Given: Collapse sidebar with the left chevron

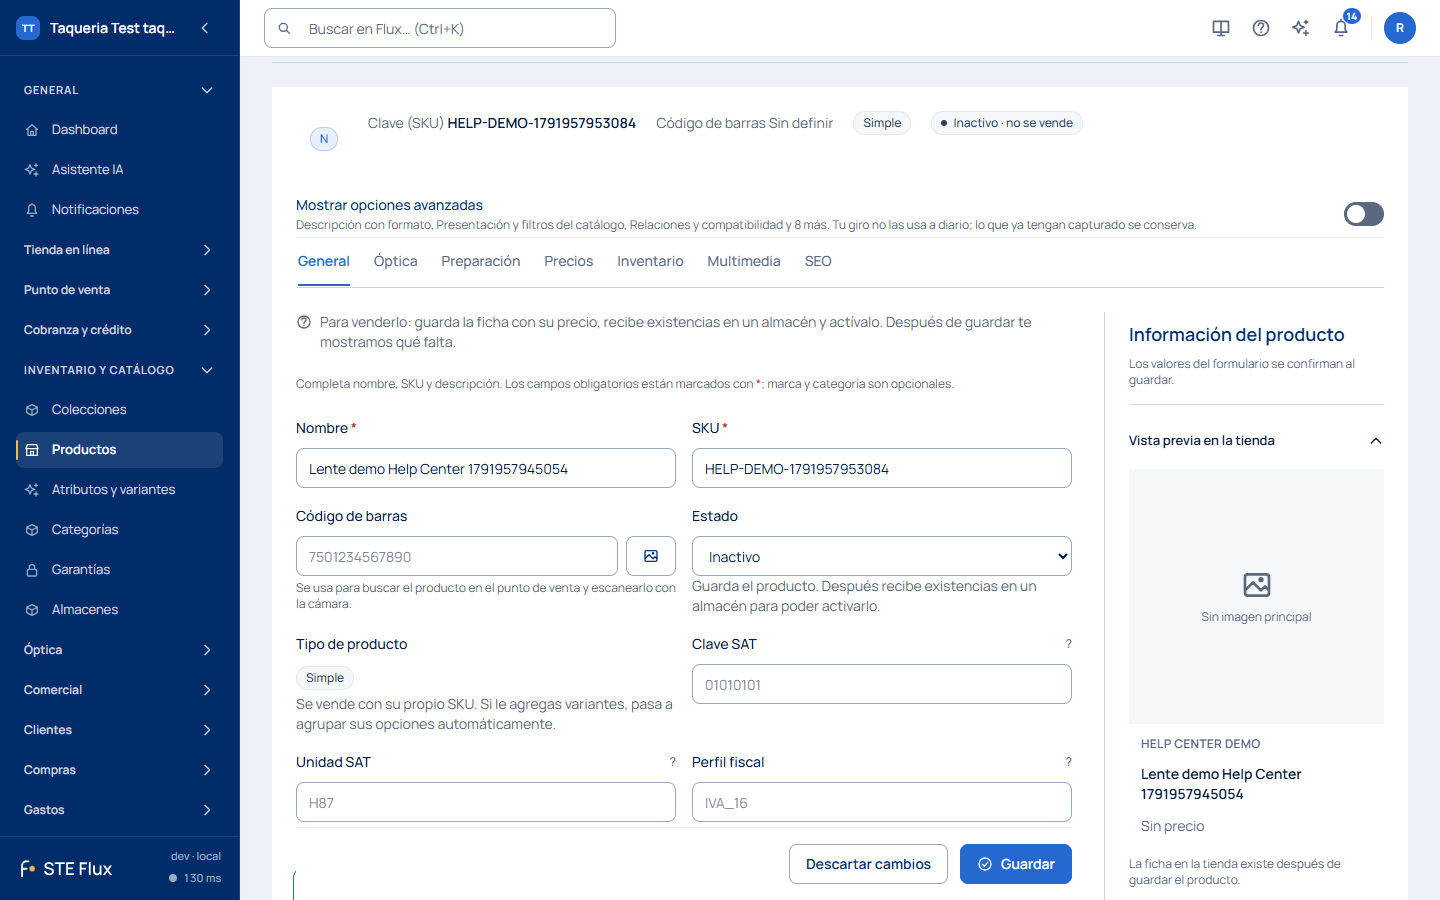Looking at the screenshot, I should [x=205, y=28].
